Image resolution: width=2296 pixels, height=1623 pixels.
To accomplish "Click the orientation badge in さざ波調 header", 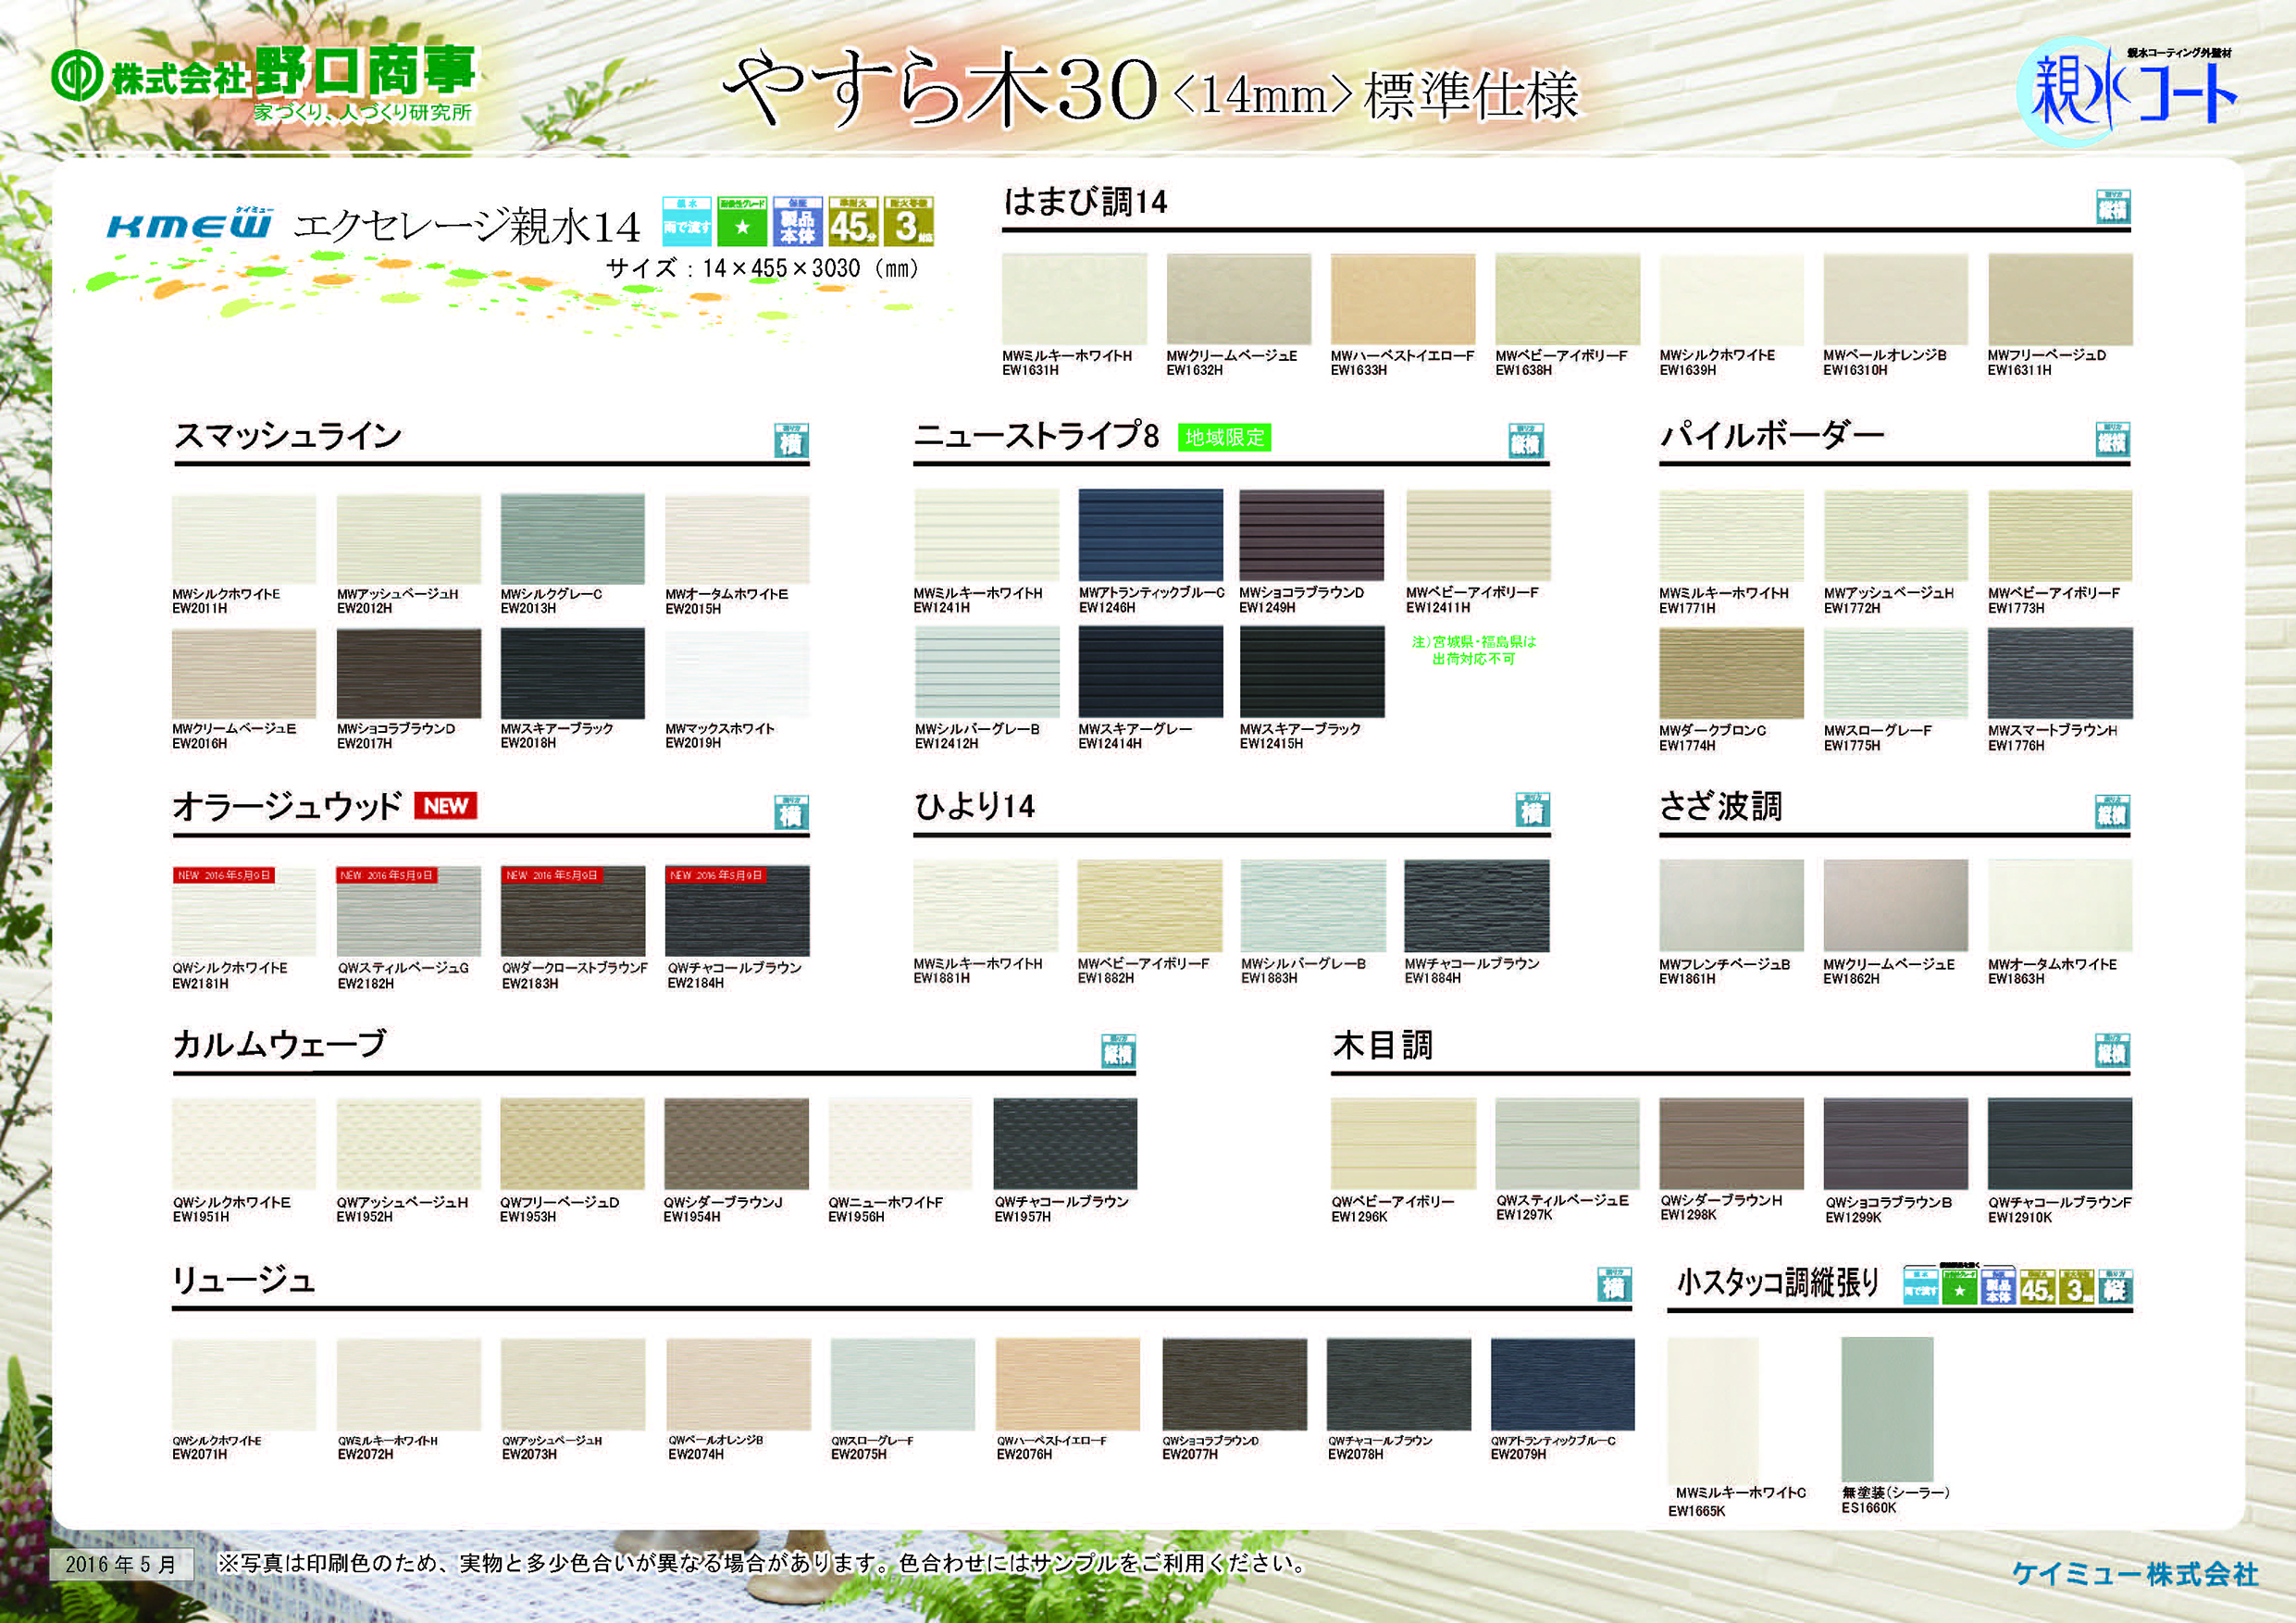I will [2113, 812].
